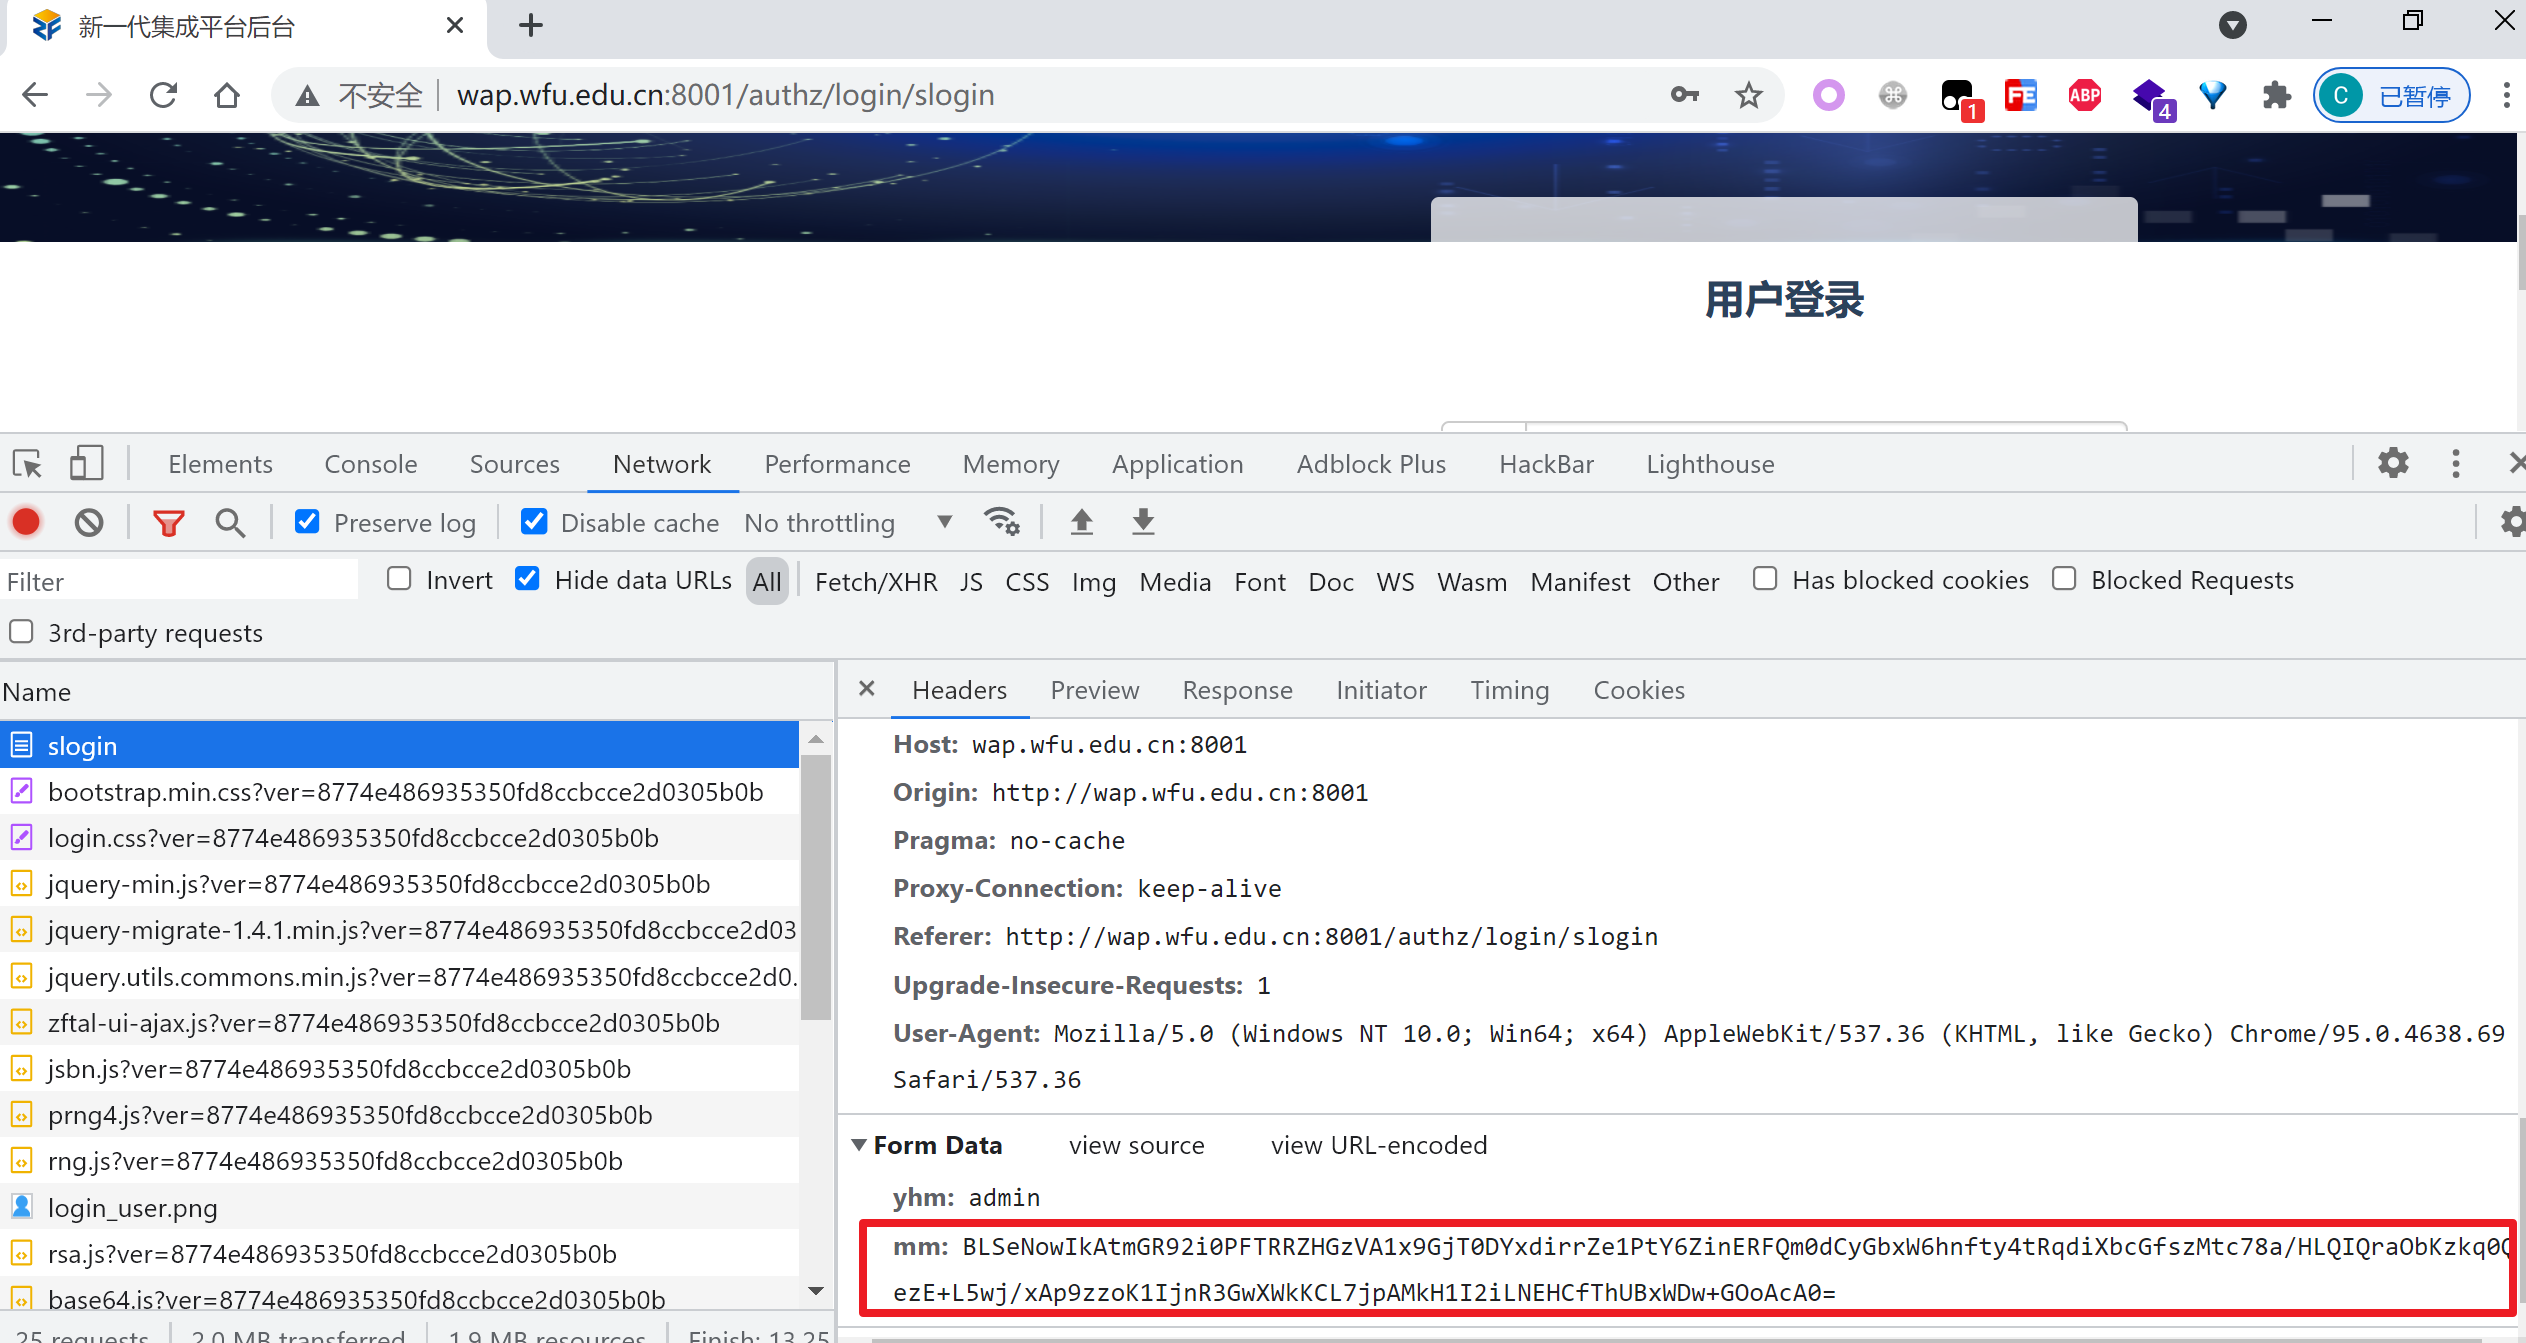Open the Response tab for slogin
The image size is (2526, 1343).
1237,690
